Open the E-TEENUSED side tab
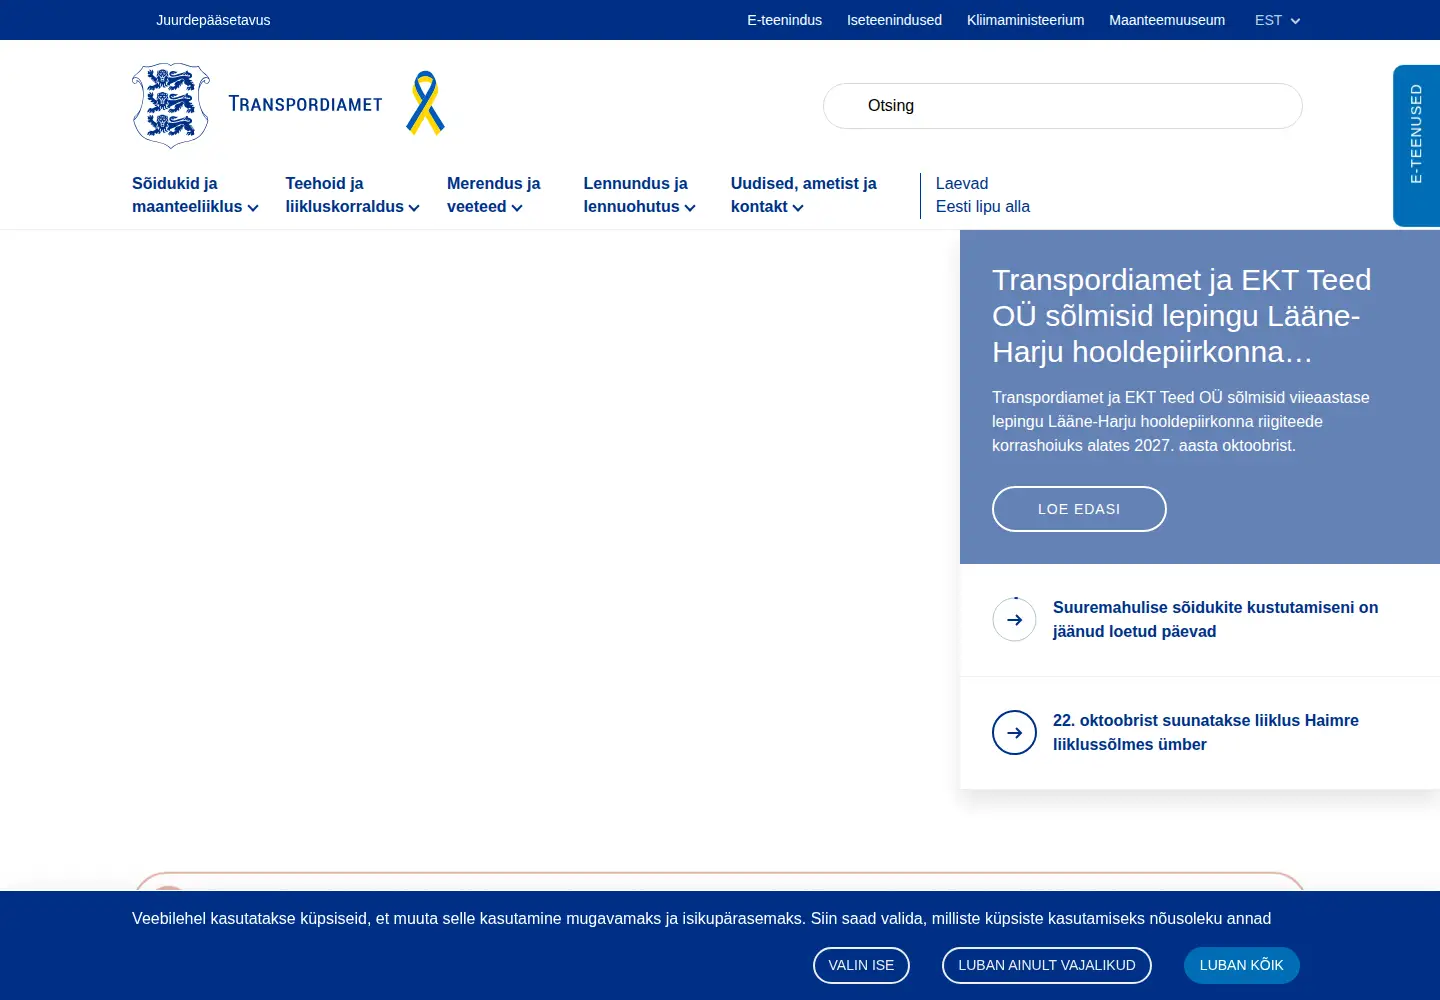 (x=1416, y=146)
